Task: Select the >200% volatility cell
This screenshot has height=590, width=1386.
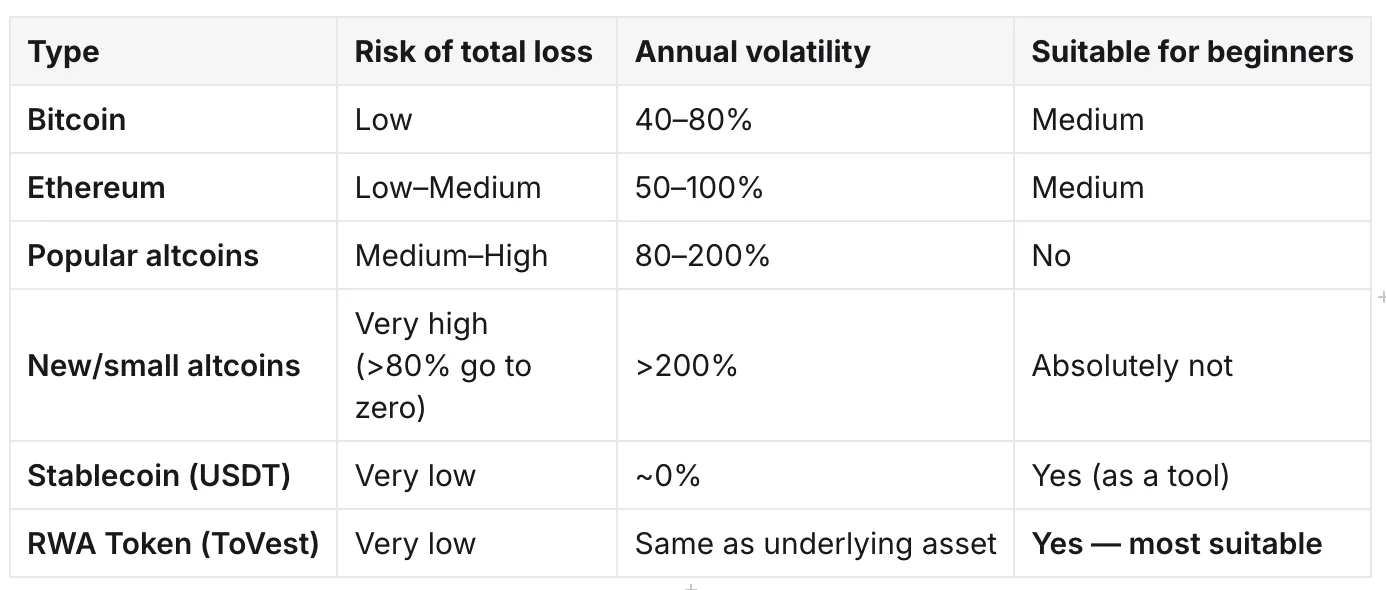Action: click(x=815, y=365)
